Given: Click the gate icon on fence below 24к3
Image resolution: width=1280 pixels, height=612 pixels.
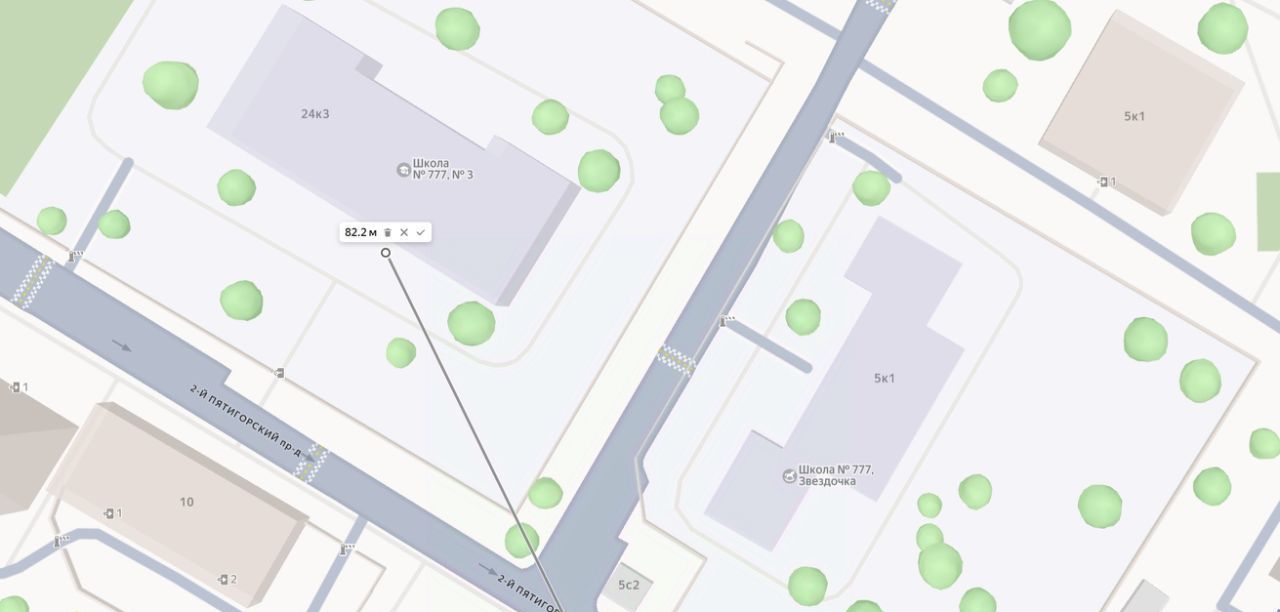Looking at the screenshot, I should click(x=279, y=373).
